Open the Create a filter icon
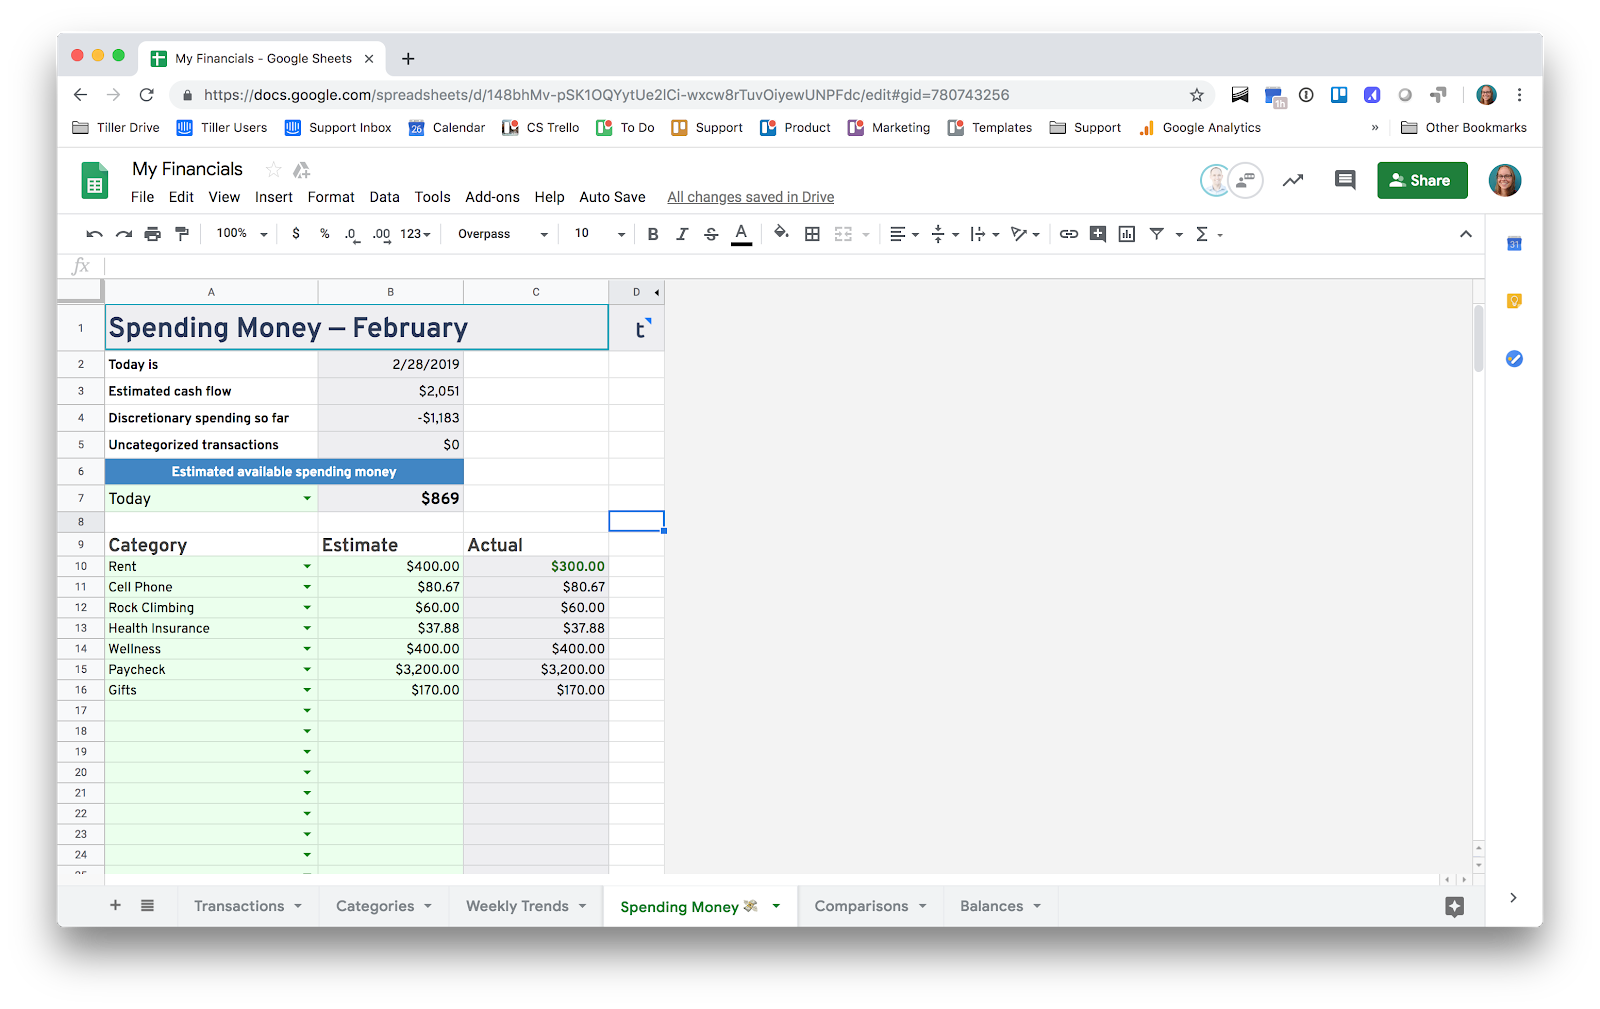Viewport: 1600px width, 1009px height. [x=1158, y=233]
